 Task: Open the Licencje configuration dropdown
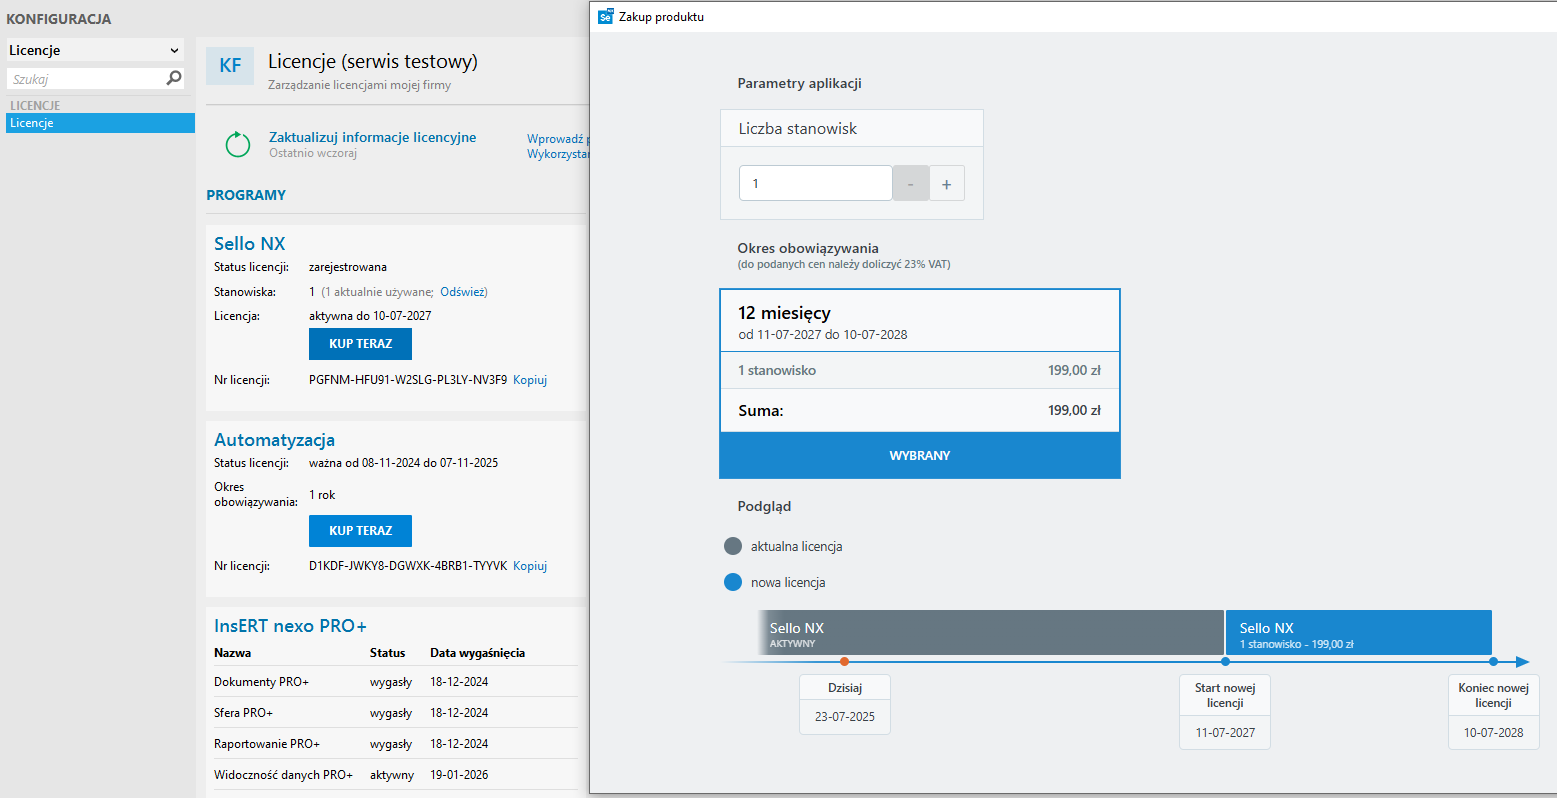[x=95, y=50]
